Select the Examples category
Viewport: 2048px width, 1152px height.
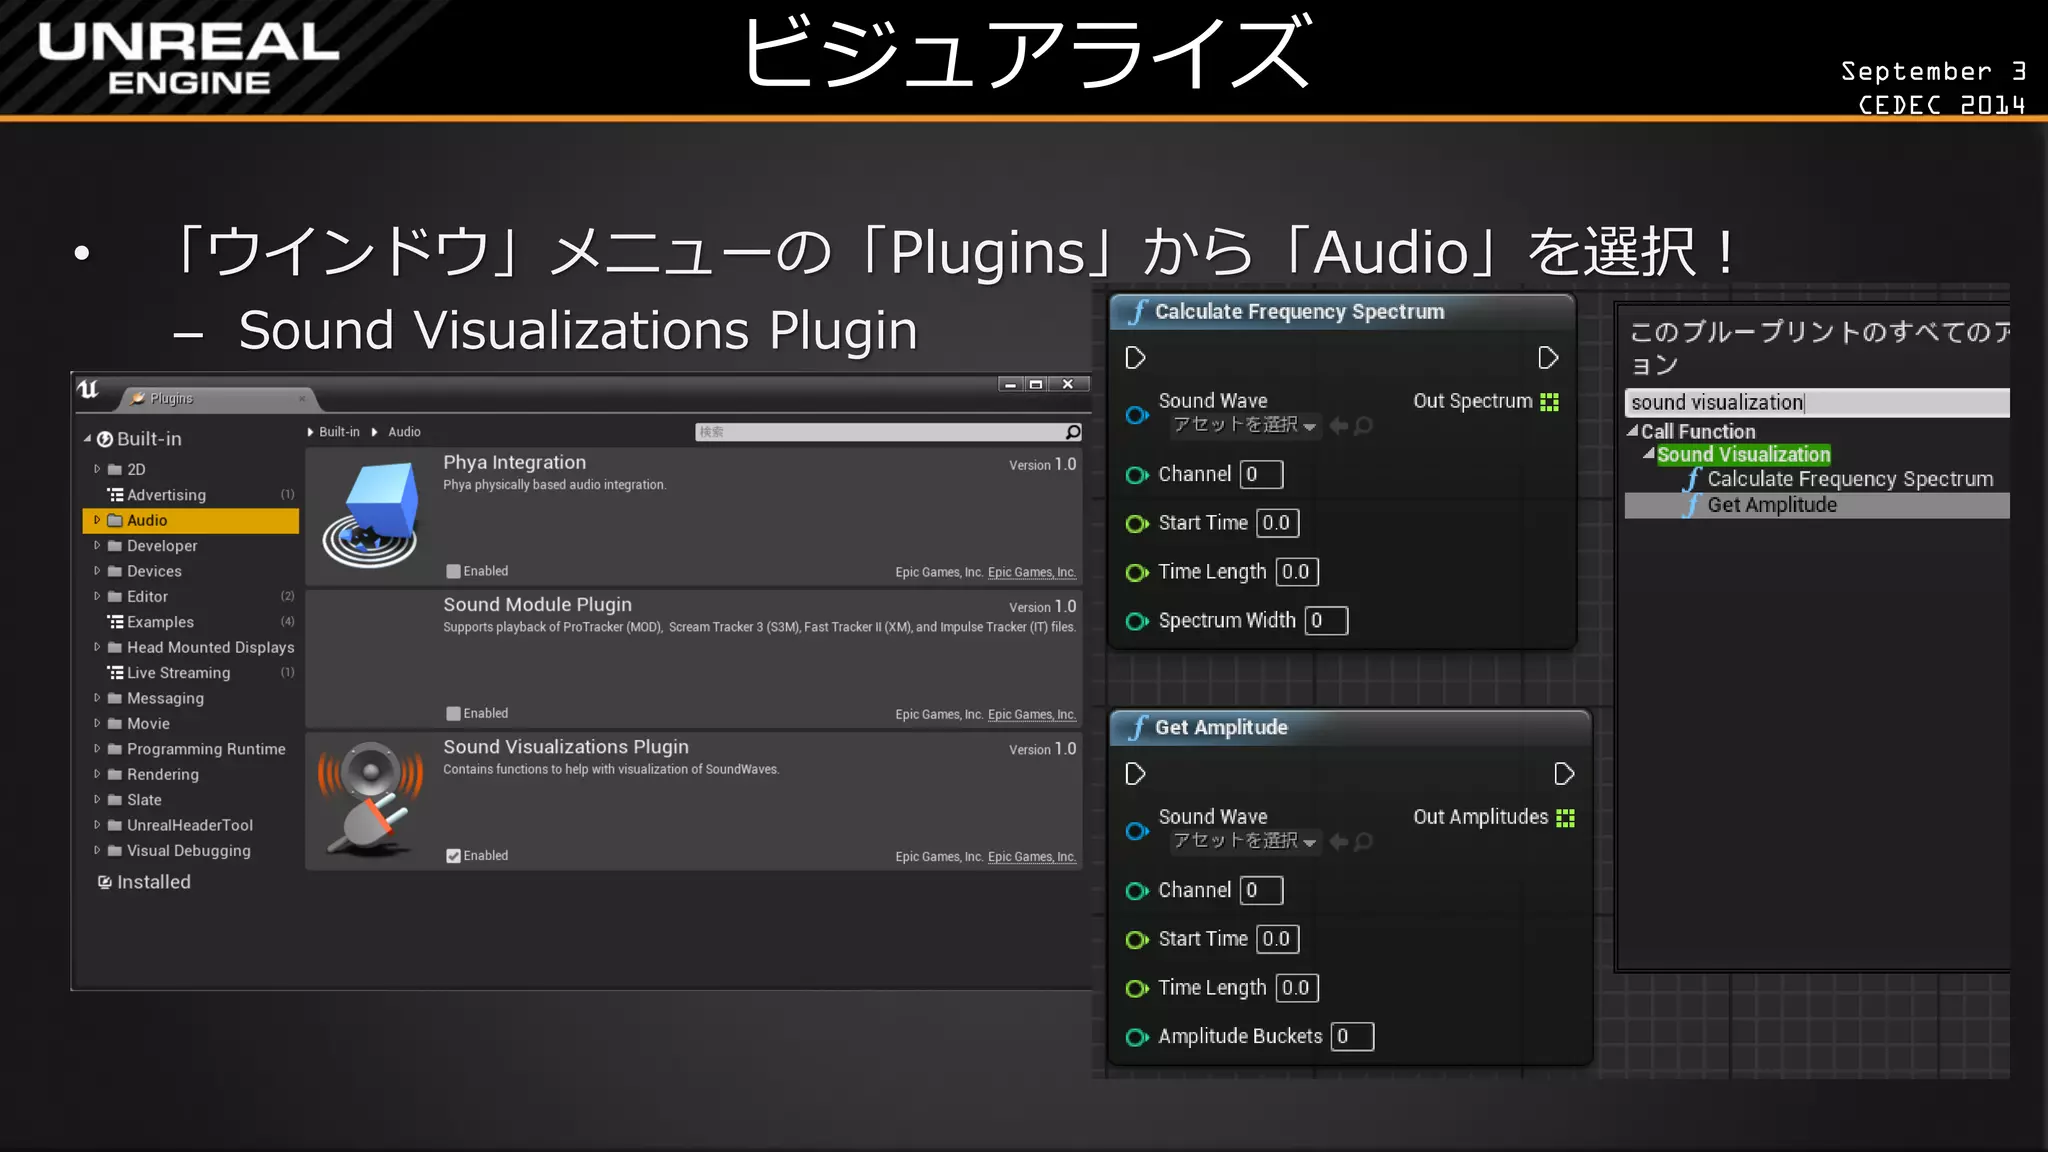[x=191, y=622]
